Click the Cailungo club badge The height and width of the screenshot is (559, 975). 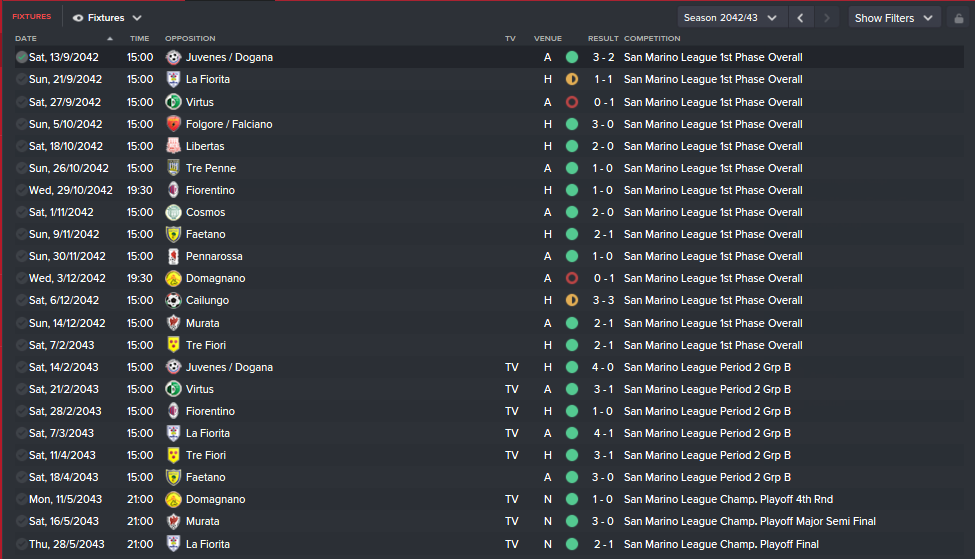(x=173, y=300)
